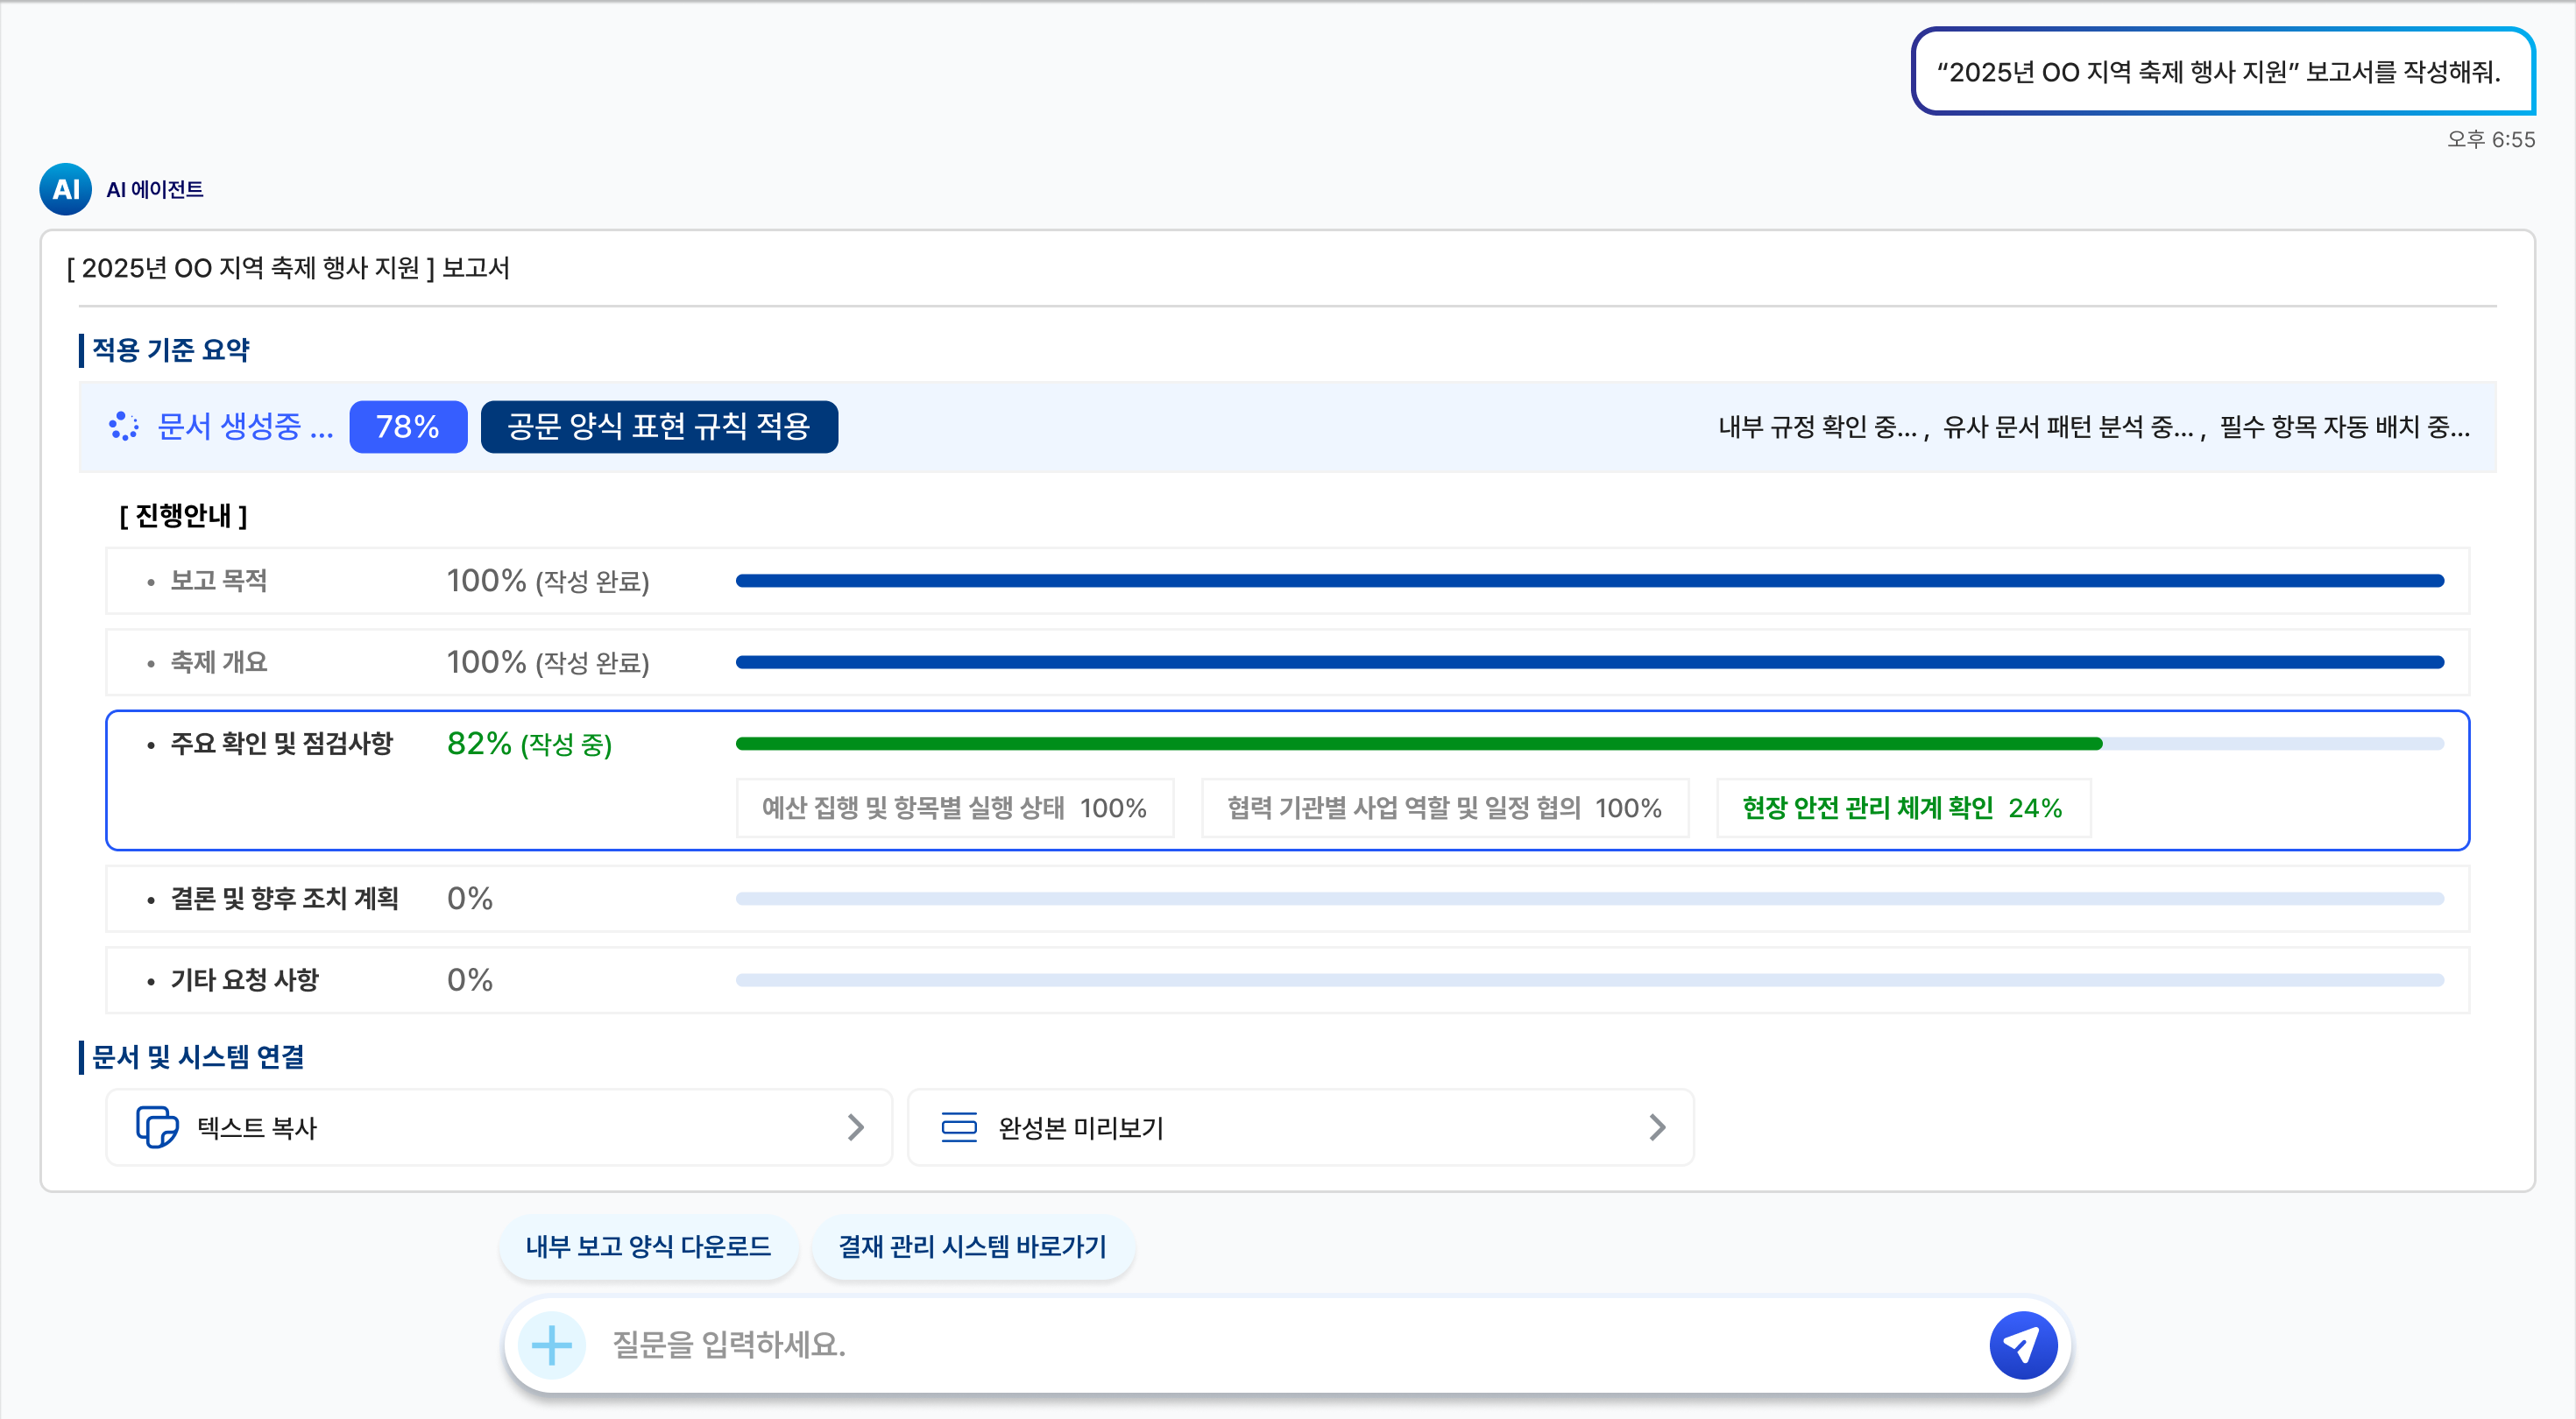Click the 유사 문서 패턴 분석 중... status text
Viewport: 2576px width, 1419px height.
click(x=2068, y=427)
